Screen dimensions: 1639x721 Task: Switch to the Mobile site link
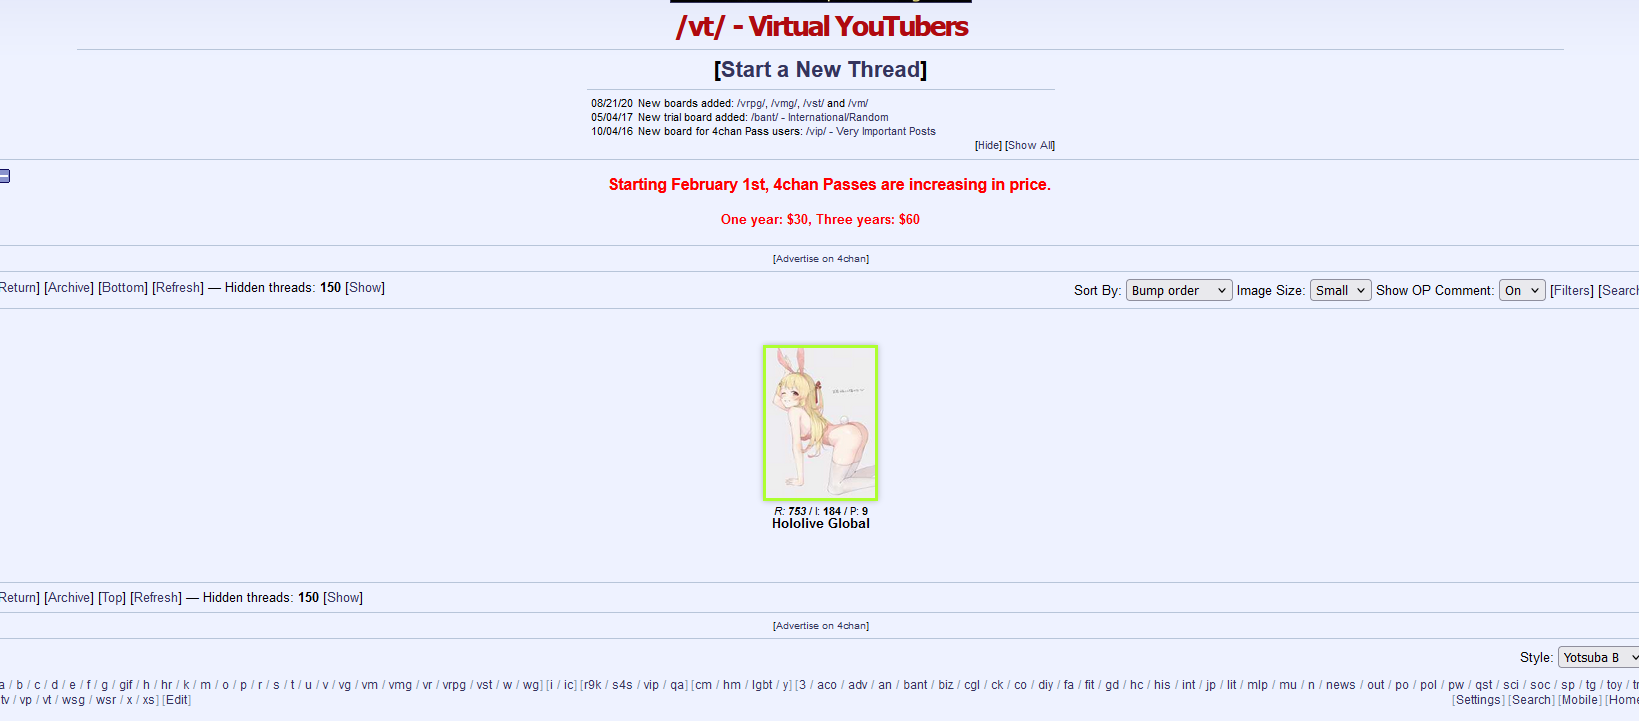[1580, 700]
